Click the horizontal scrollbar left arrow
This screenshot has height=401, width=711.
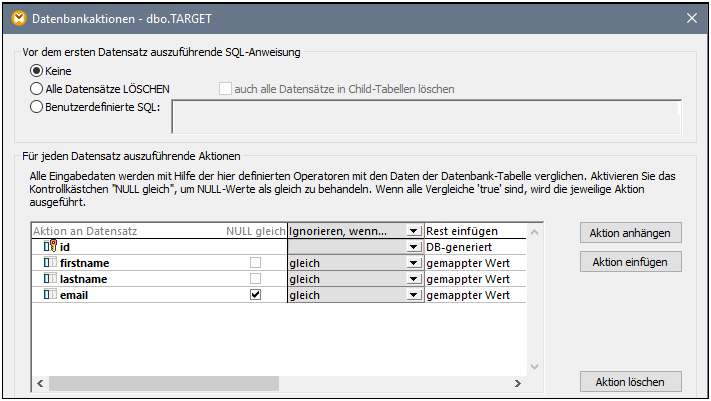point(40,383)
